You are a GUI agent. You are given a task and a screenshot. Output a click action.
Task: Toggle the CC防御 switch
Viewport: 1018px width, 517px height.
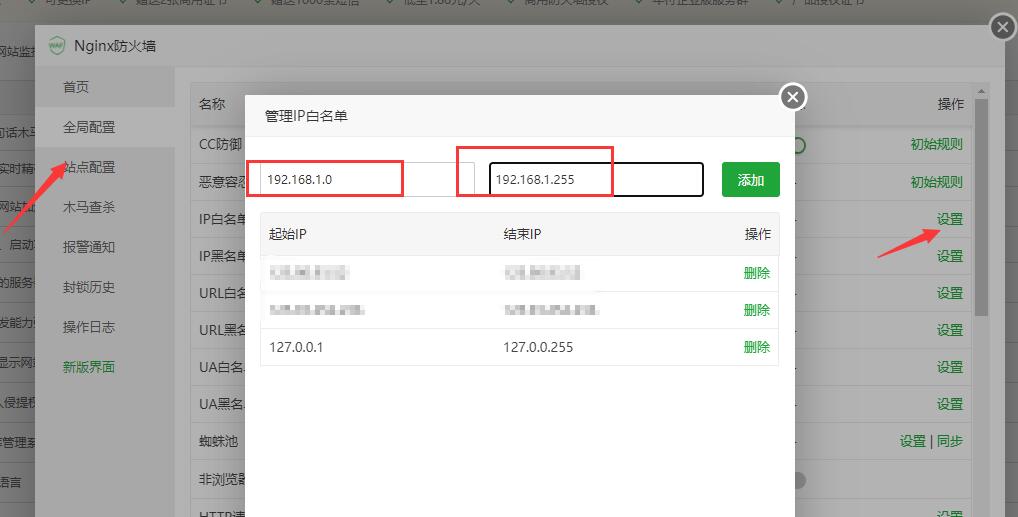point(799,145)
